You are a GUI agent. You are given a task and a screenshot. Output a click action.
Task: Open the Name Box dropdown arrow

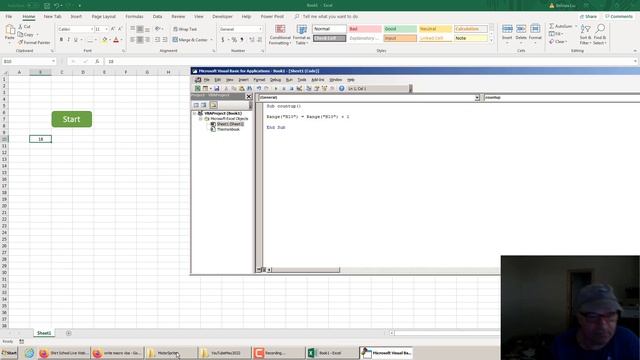53,61
